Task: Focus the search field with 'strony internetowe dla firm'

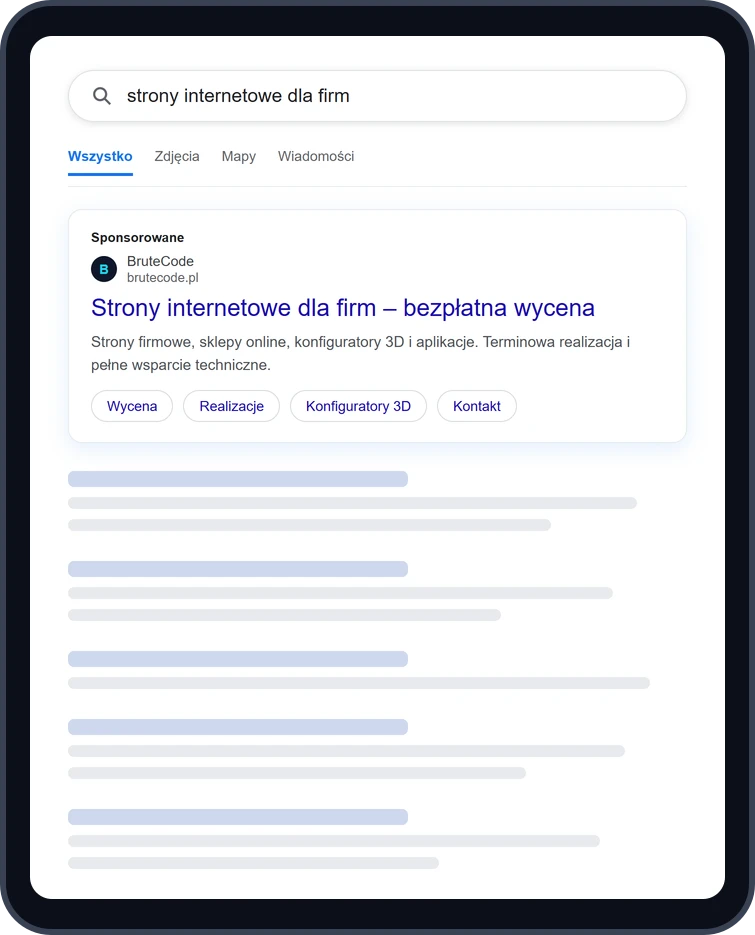Action: point(378,96)
